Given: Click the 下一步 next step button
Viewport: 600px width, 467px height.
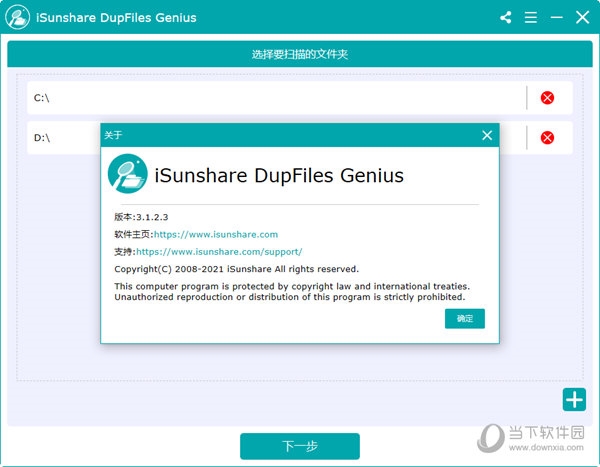Looking at the screenshot, I should click(x=300, y=446).
